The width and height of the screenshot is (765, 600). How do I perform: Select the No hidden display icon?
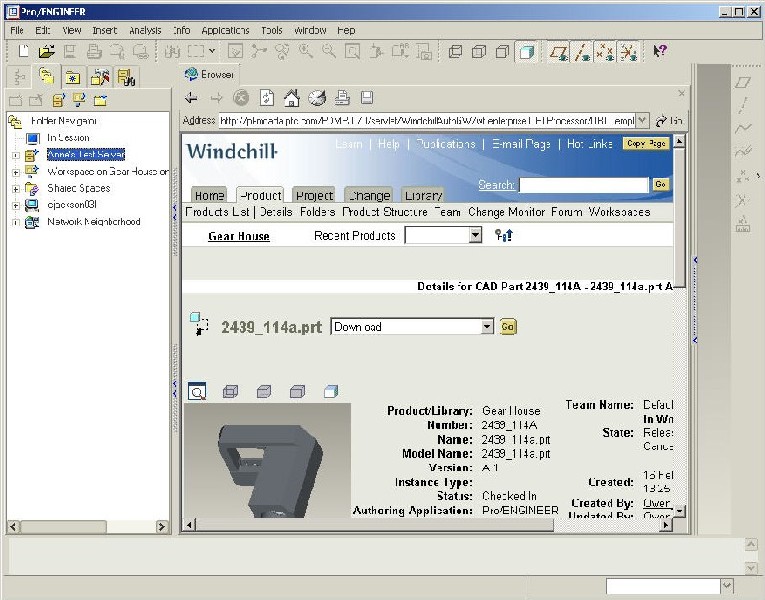[x=503, y=51]
